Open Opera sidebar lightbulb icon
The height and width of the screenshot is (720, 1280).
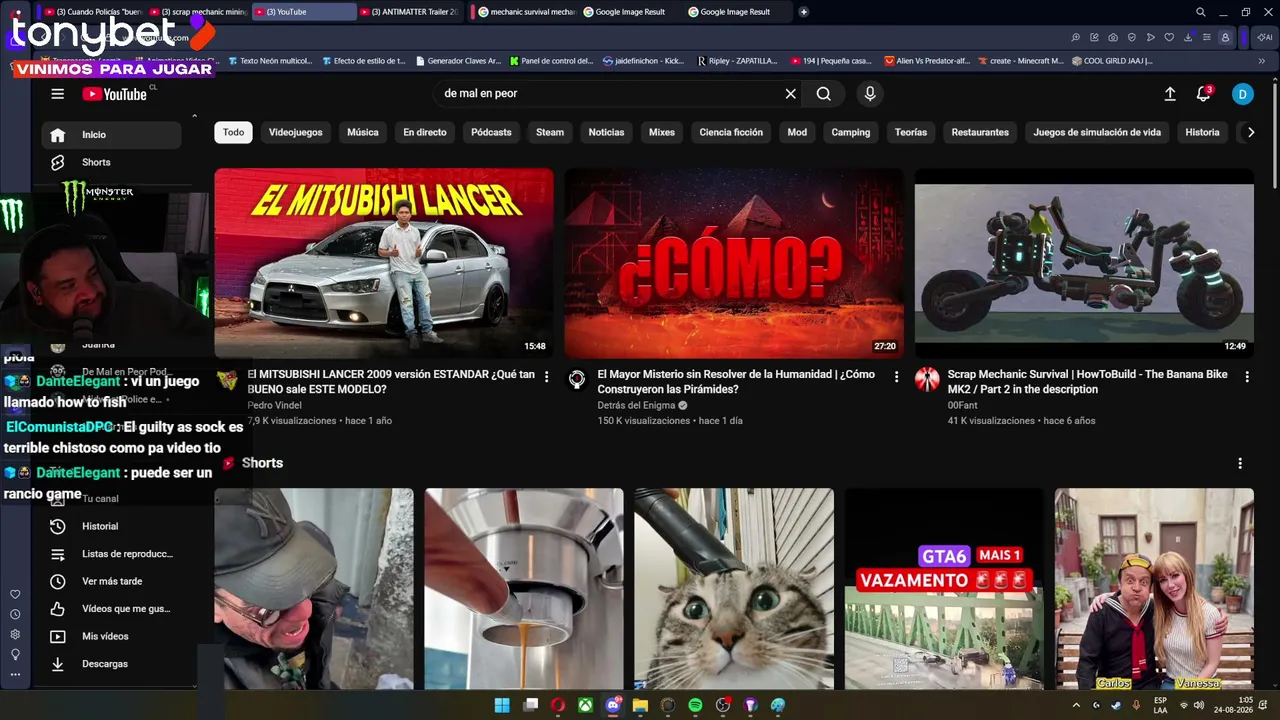coord(15,654)
